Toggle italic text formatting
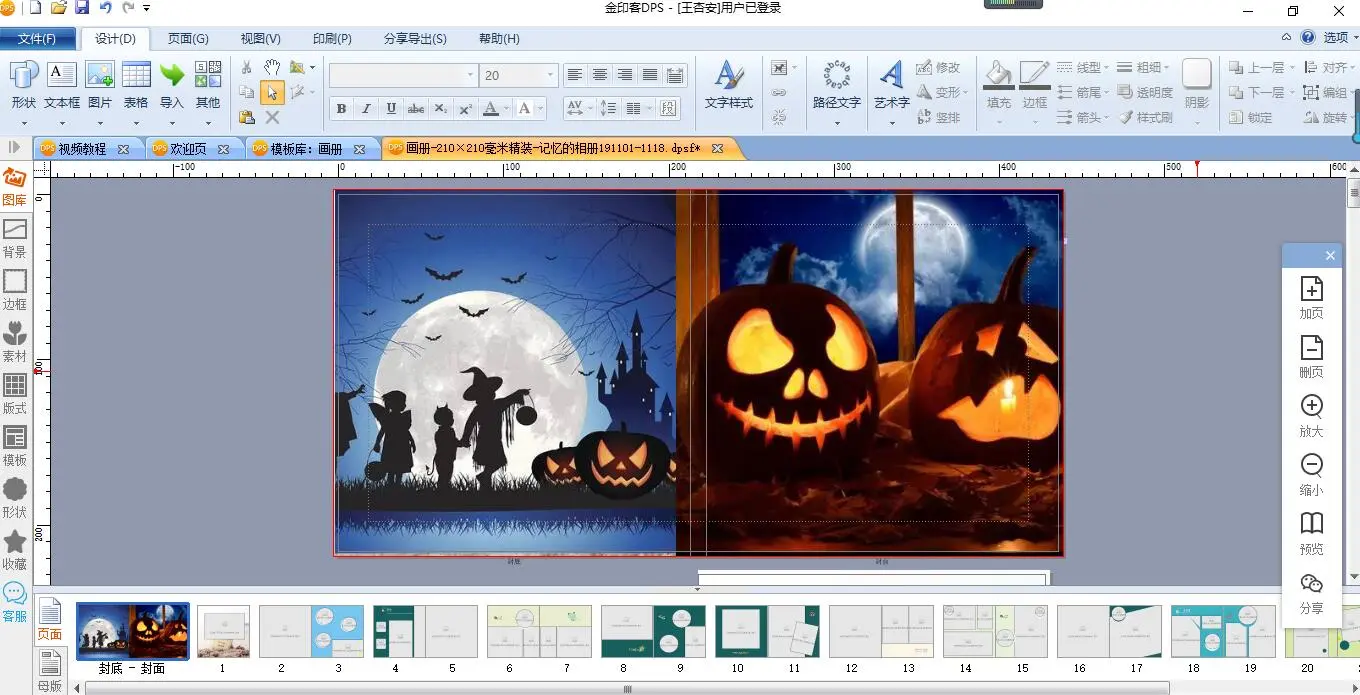 click(x=366, y=109)
